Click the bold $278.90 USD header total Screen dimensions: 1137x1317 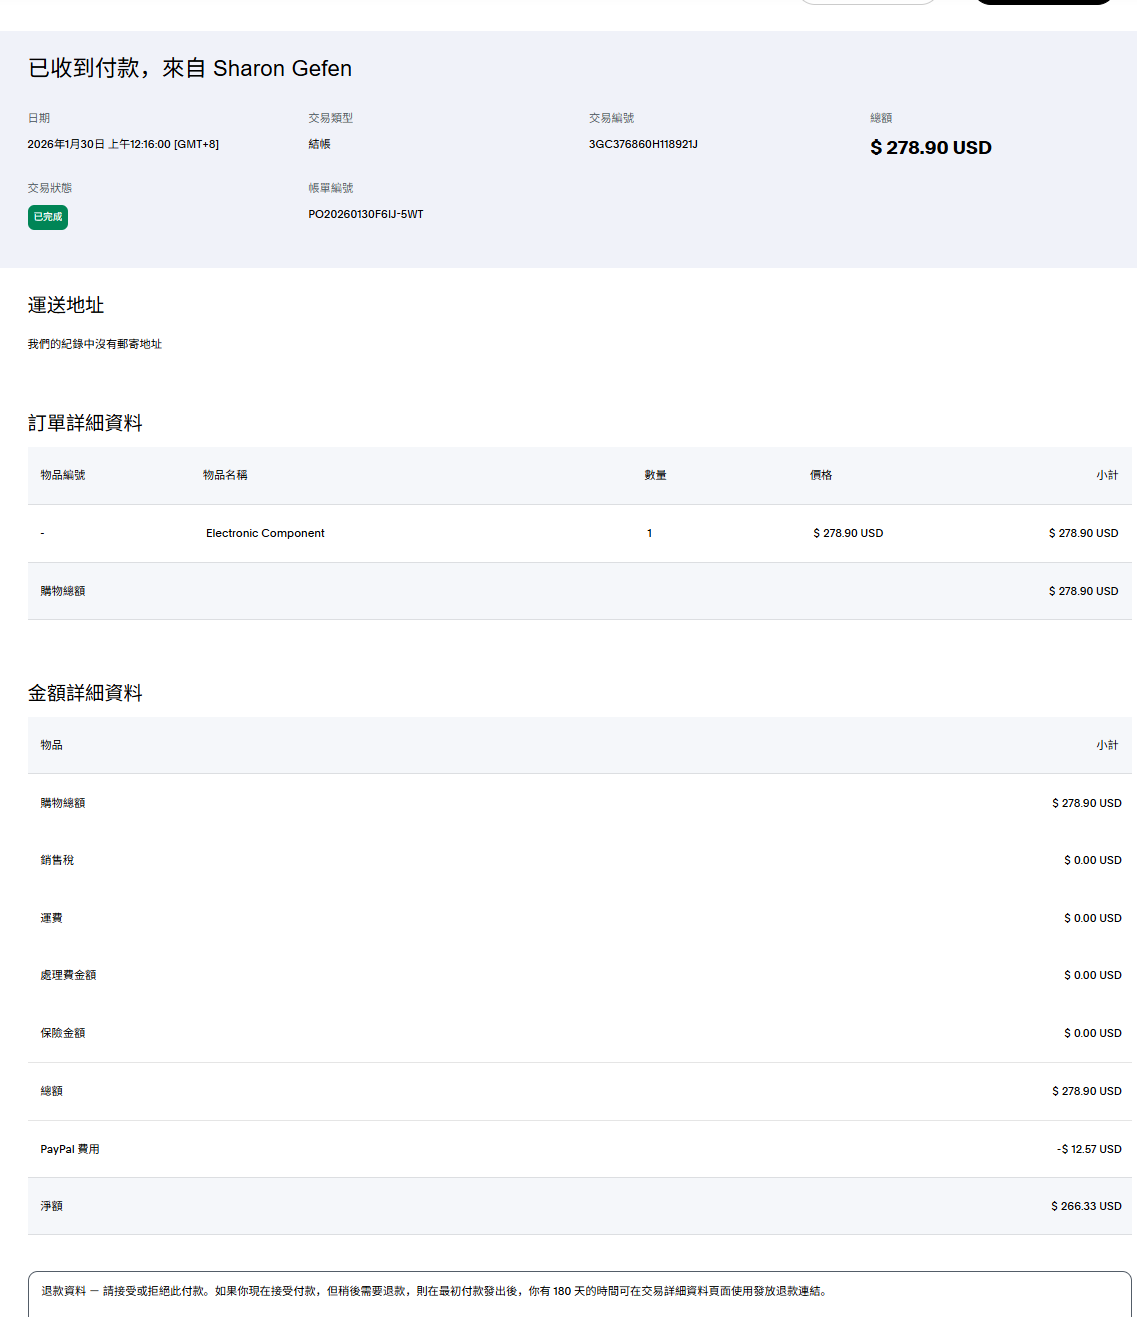[x=930, y=148]
